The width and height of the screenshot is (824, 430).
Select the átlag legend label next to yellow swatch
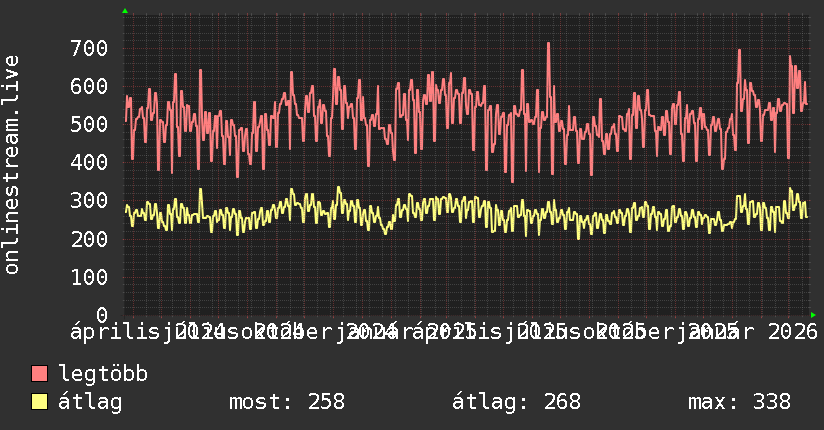pyautogui.click(x=90, y=402)
